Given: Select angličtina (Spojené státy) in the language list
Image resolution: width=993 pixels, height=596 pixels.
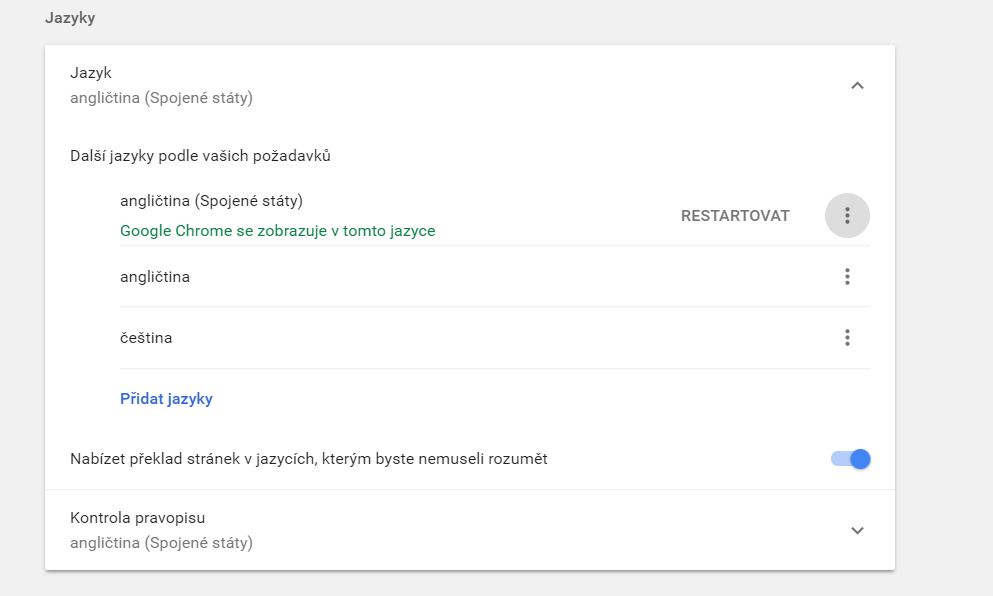Looking at the screenshot, I should pos(211,201).
